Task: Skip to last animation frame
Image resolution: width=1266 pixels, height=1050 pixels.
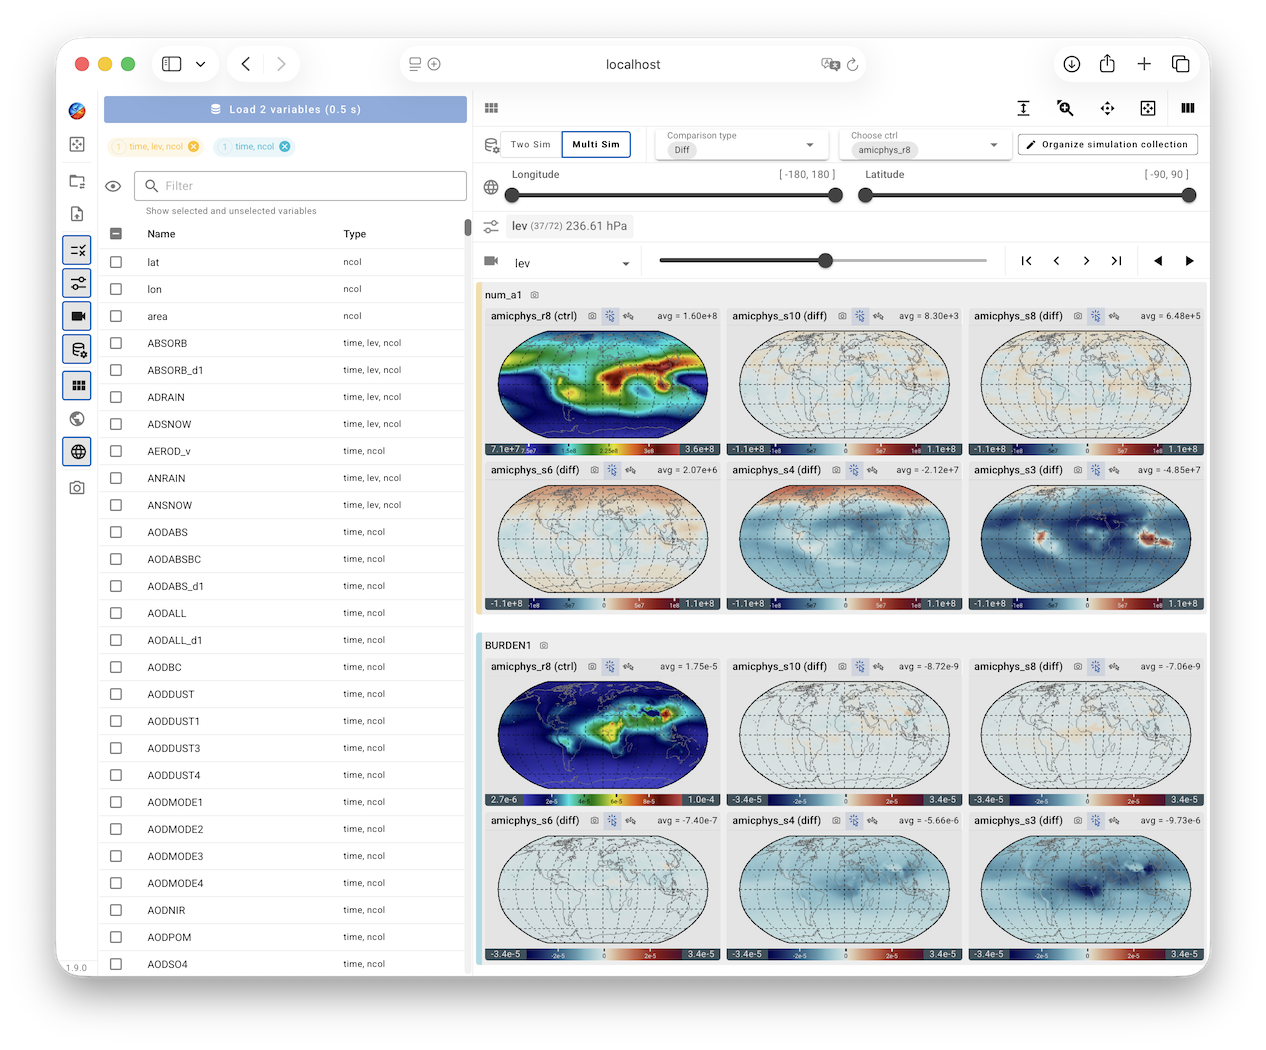Action: click(x=1116, y=261)
